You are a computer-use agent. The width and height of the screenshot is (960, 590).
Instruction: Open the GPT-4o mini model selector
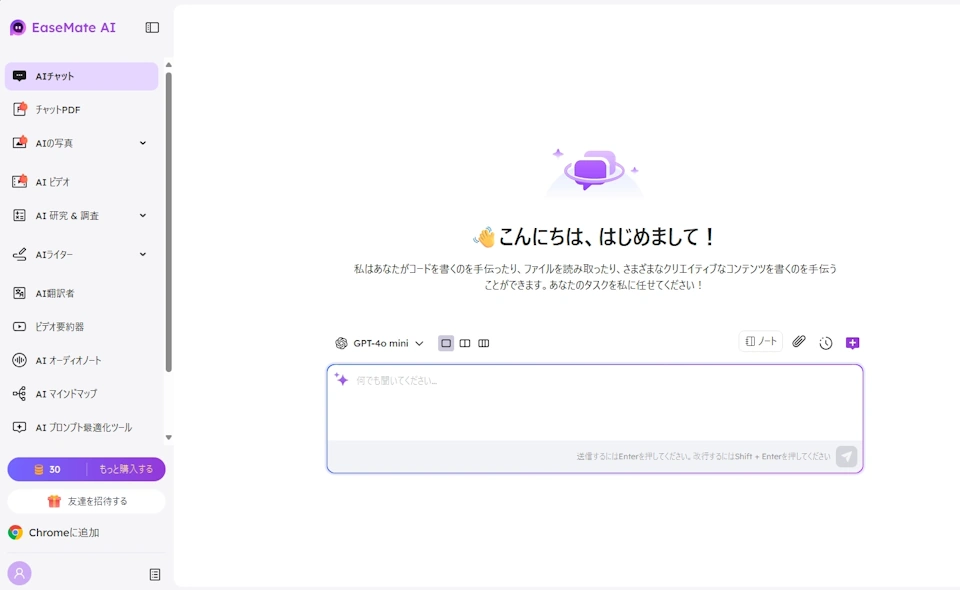[x=380, y=342]
